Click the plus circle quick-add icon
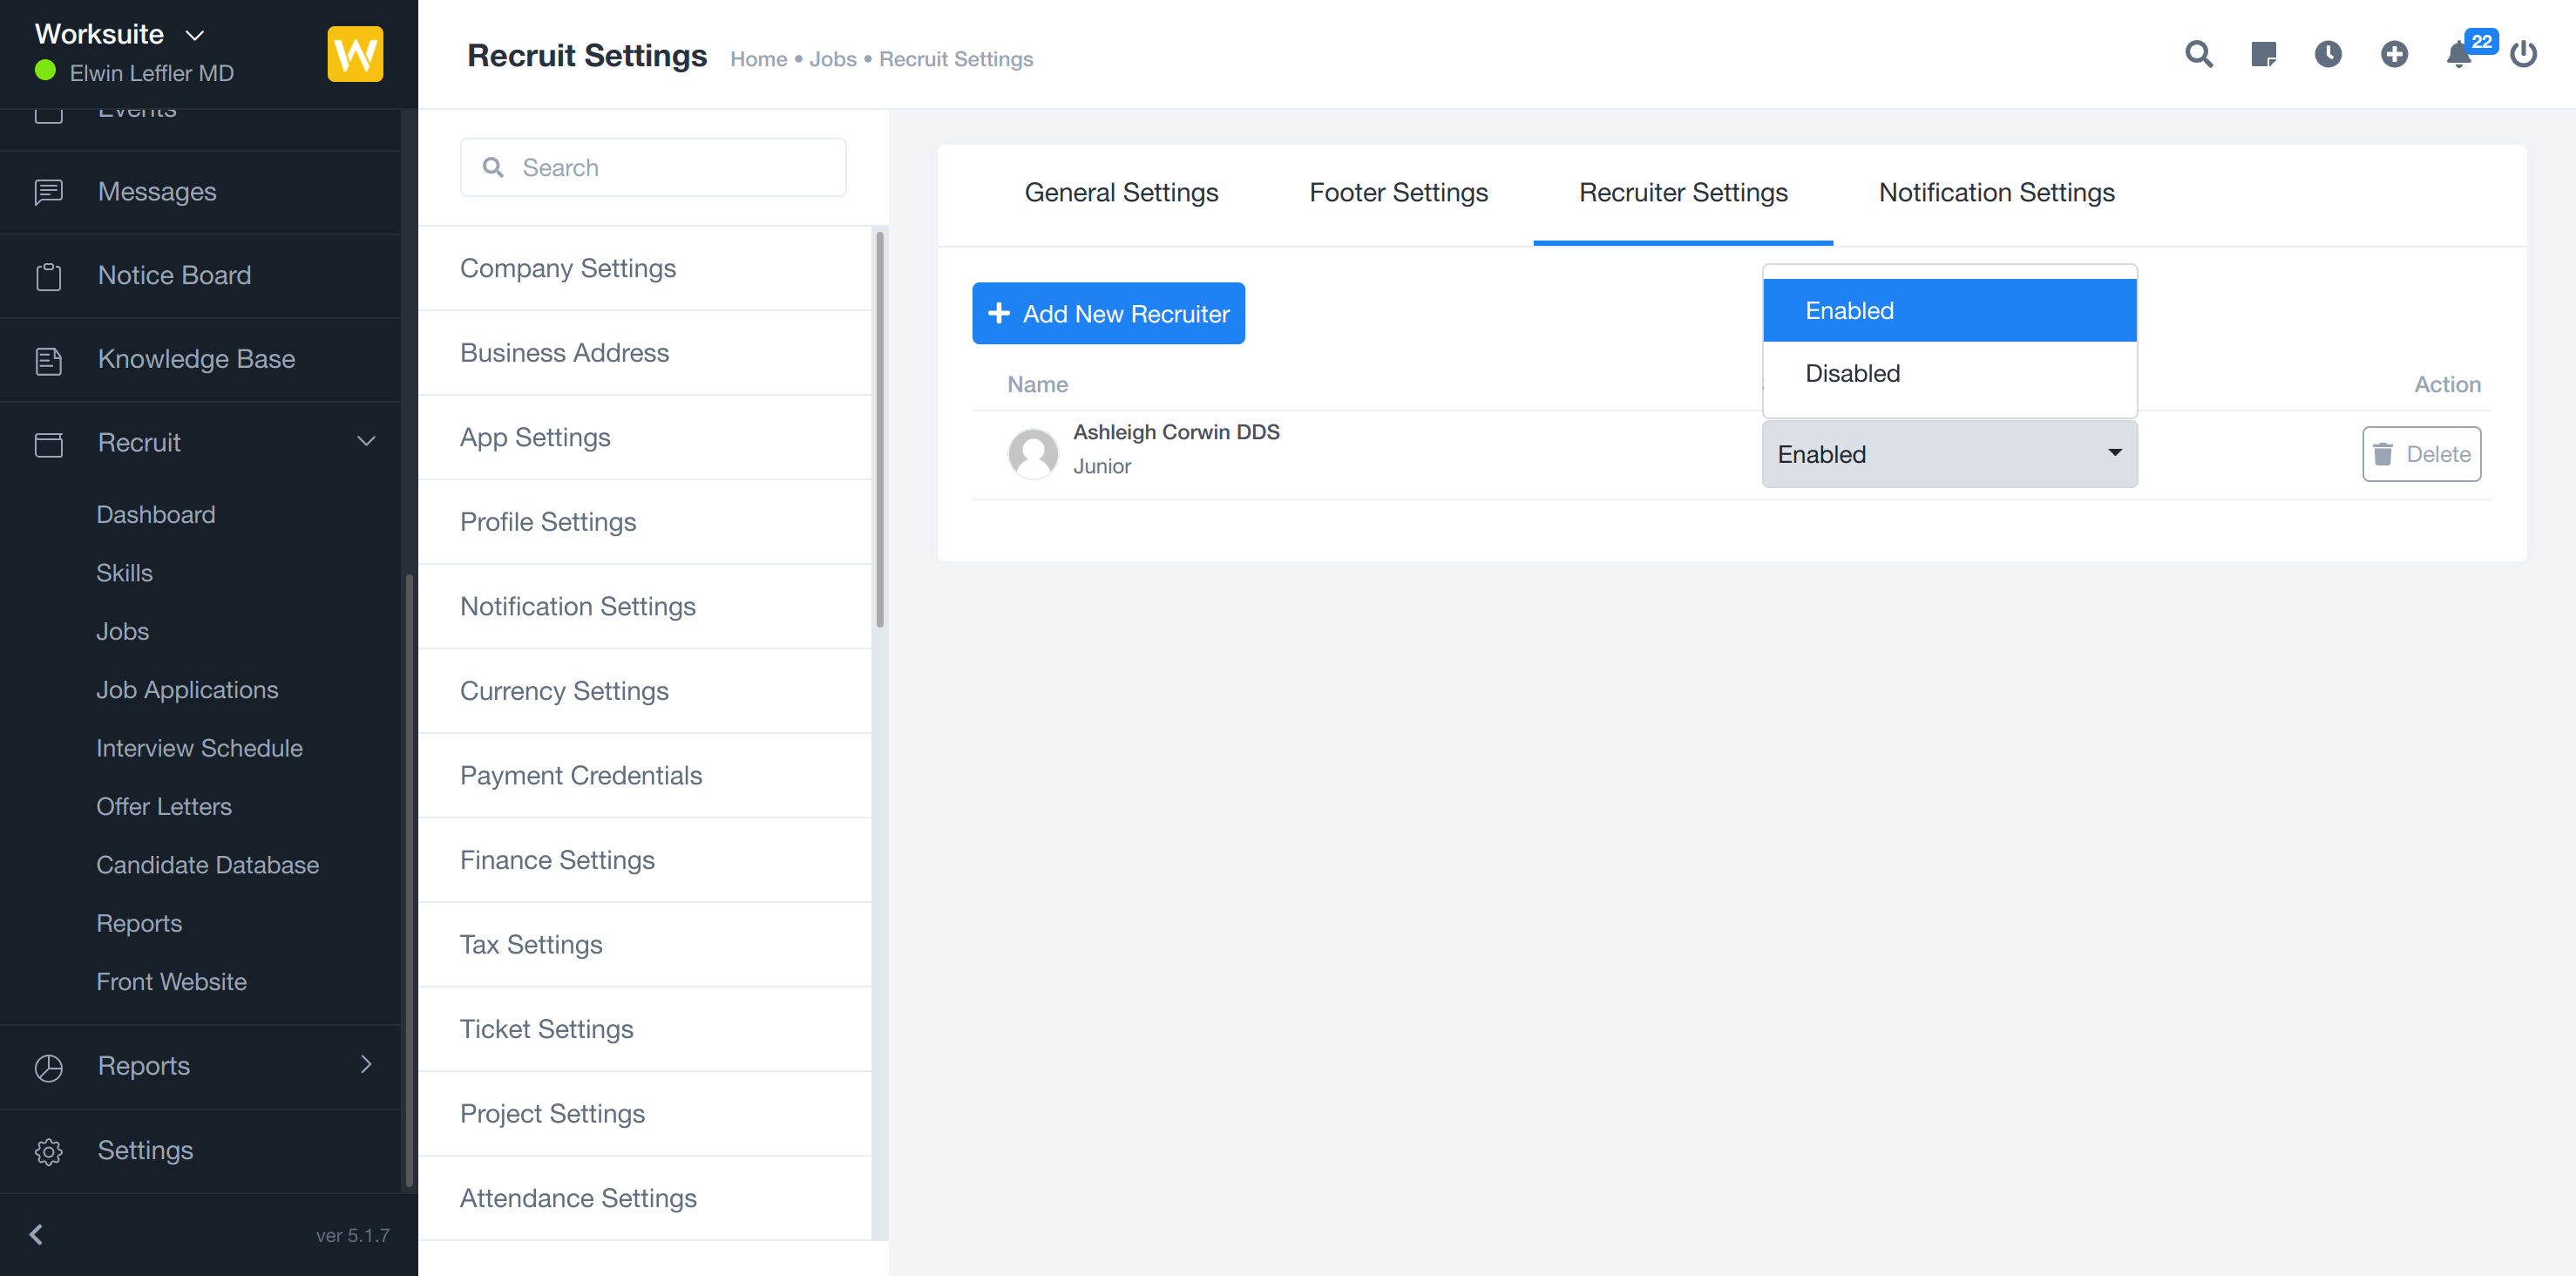Screen dimensions: 2576x1276 click(x=2394, y=54)
